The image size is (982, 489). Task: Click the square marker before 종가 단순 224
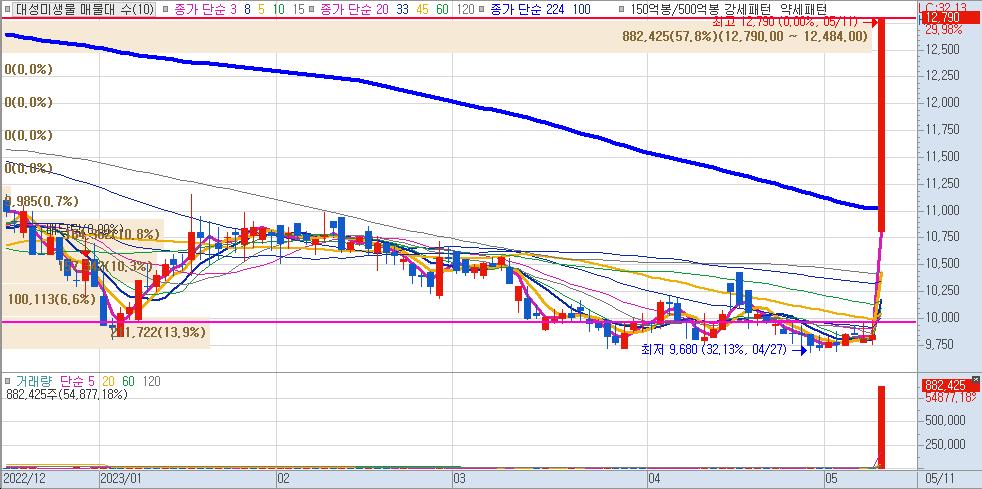(483, 9)
